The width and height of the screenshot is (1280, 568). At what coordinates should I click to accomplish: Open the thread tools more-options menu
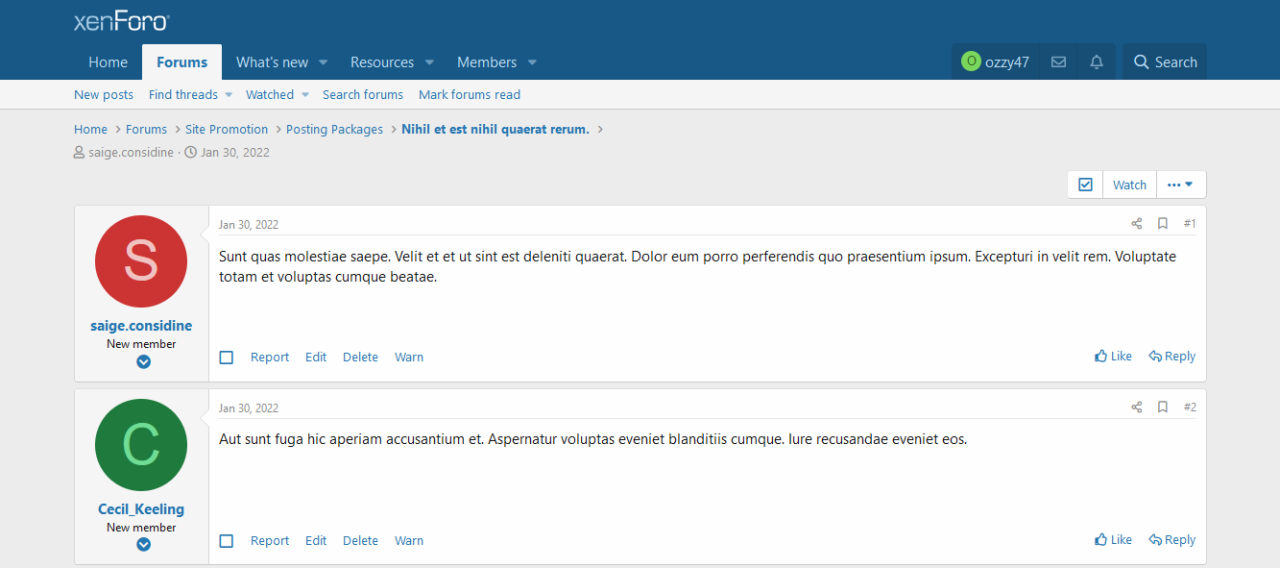coord(1180,185)
